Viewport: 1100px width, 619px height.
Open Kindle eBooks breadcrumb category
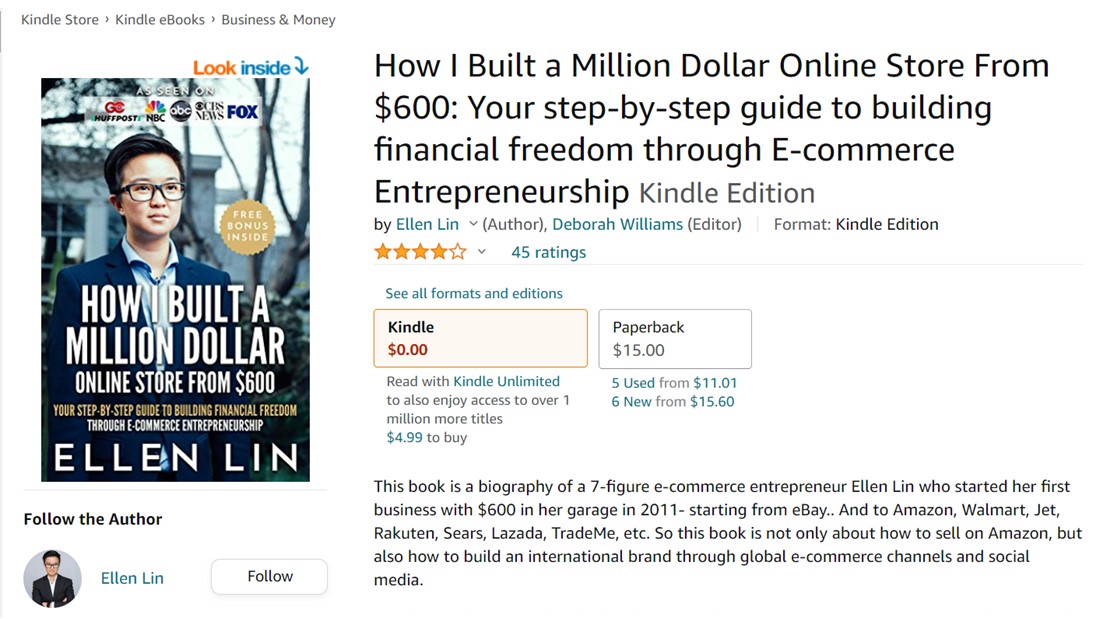tap(160, 19)
